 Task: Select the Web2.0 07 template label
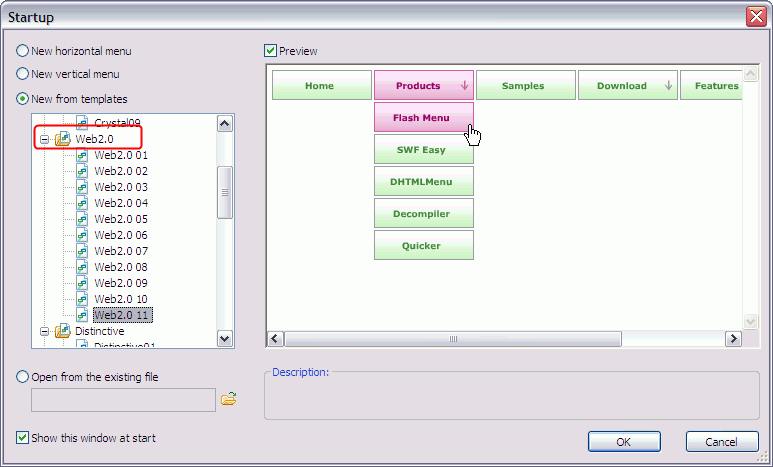(121, 251)
